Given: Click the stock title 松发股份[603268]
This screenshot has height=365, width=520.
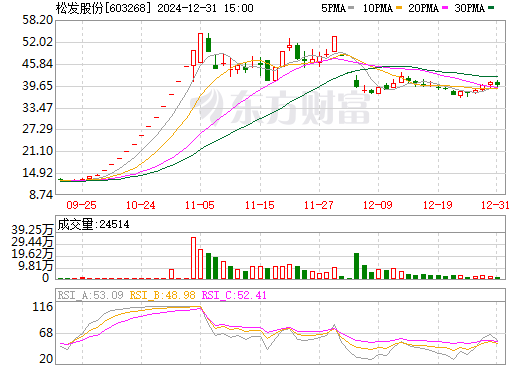Looking at the screenshot, I should [103, 8].
